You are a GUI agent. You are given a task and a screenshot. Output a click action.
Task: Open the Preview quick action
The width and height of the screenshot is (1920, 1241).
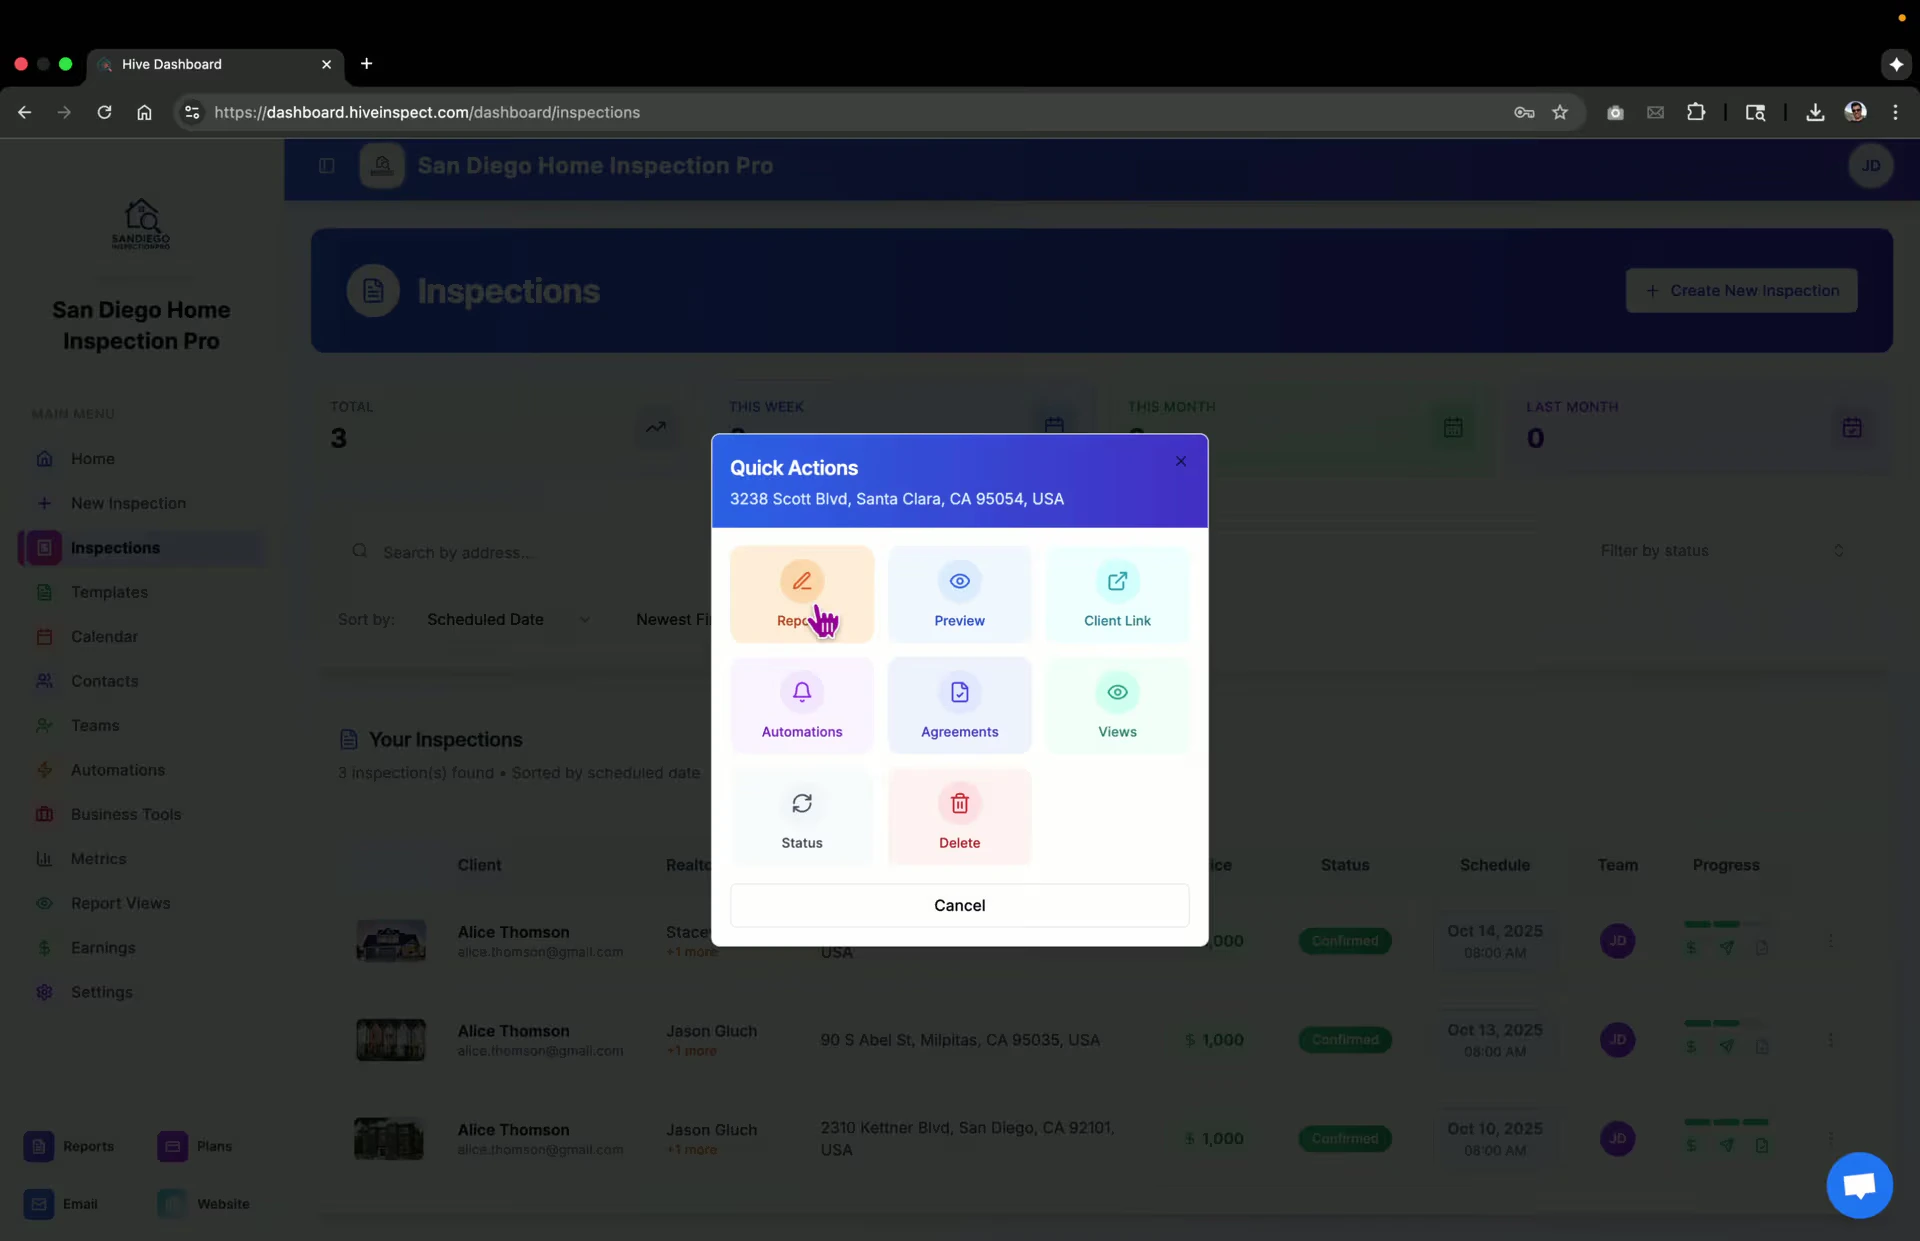959,594
